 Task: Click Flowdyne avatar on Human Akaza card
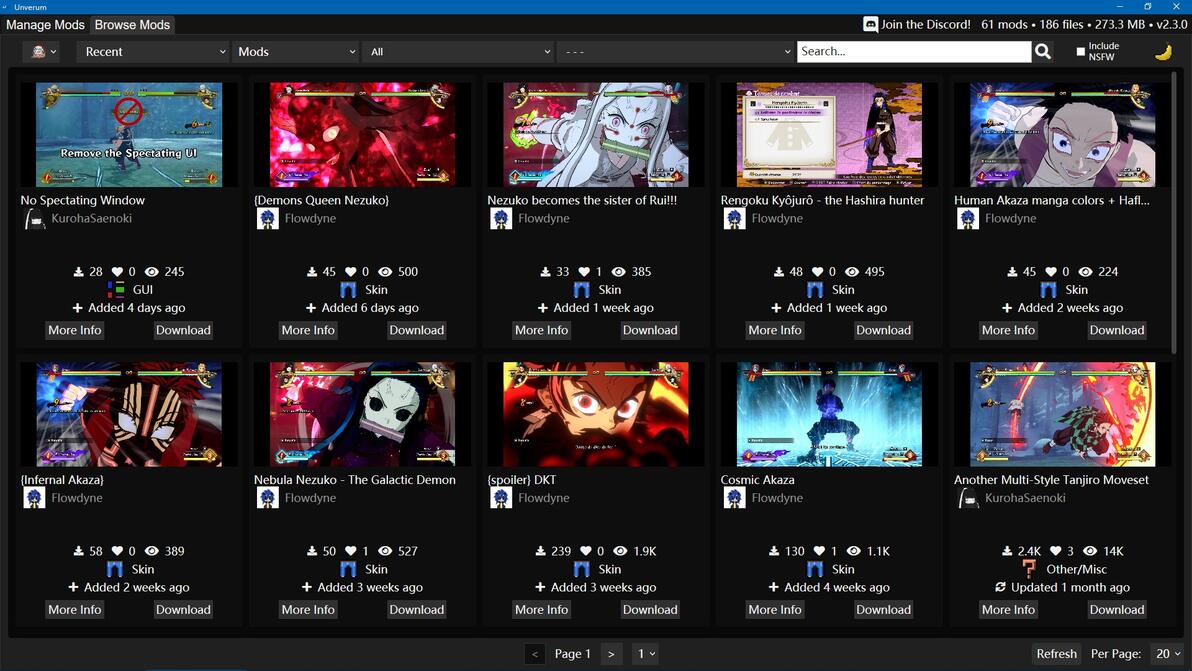pos(968,219)
